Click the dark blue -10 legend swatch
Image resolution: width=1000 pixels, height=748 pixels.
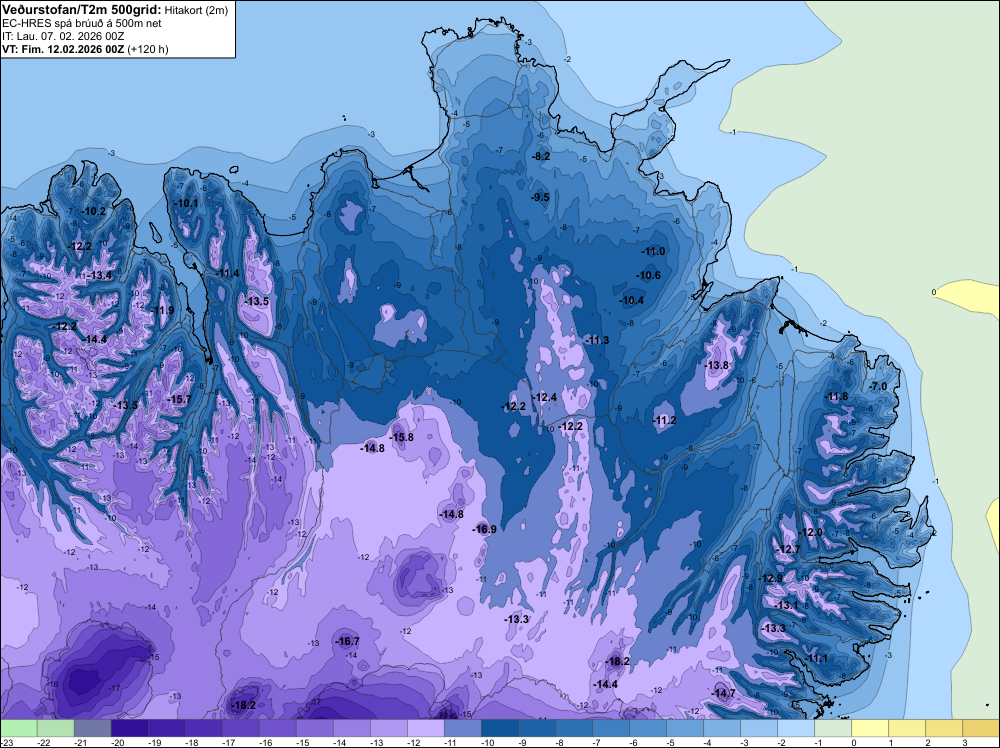click(499, 728)
